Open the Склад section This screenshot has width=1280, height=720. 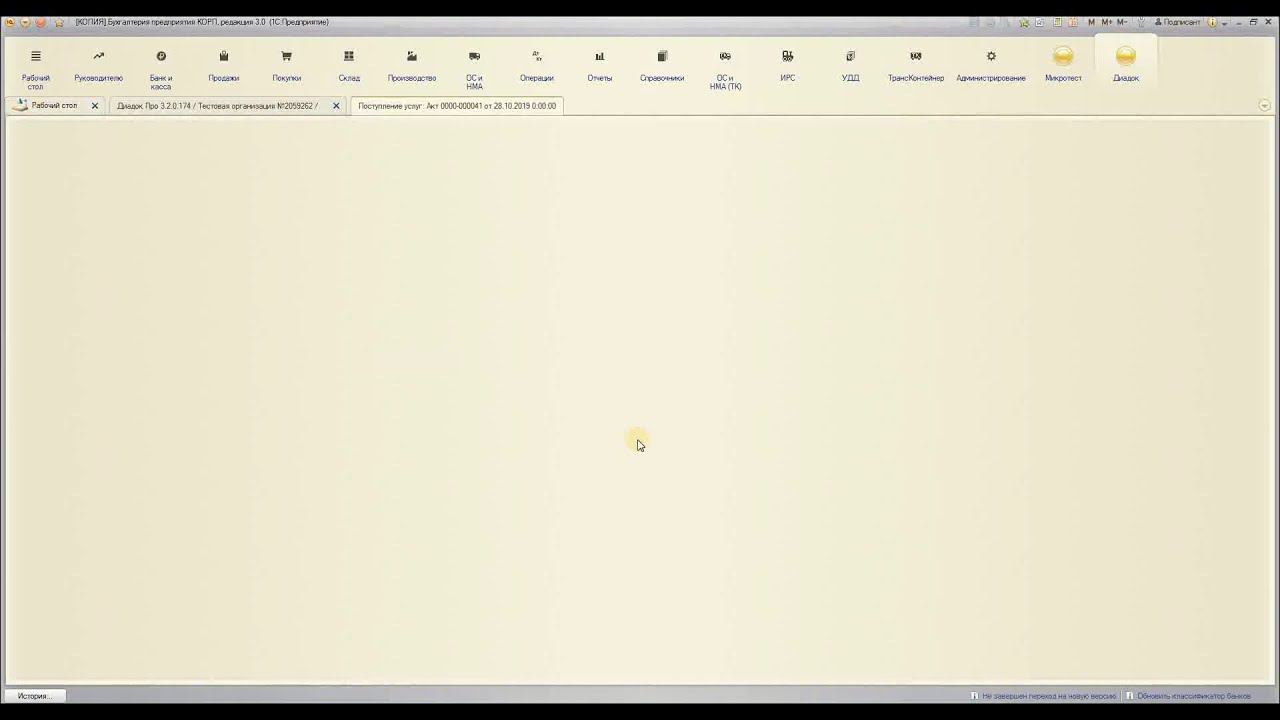point(349,66)
